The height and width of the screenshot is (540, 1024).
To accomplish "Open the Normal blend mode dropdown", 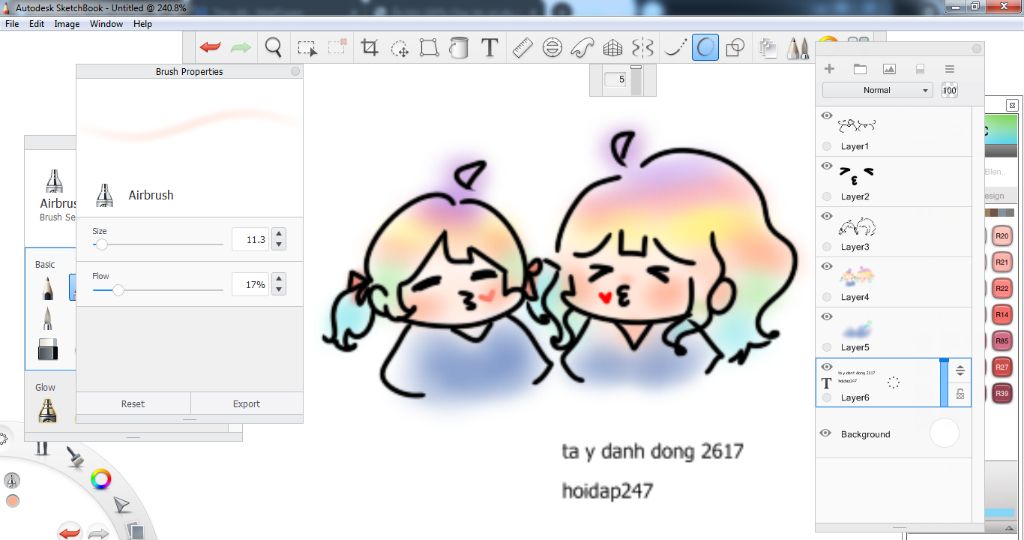I will (x=877, y=90).
